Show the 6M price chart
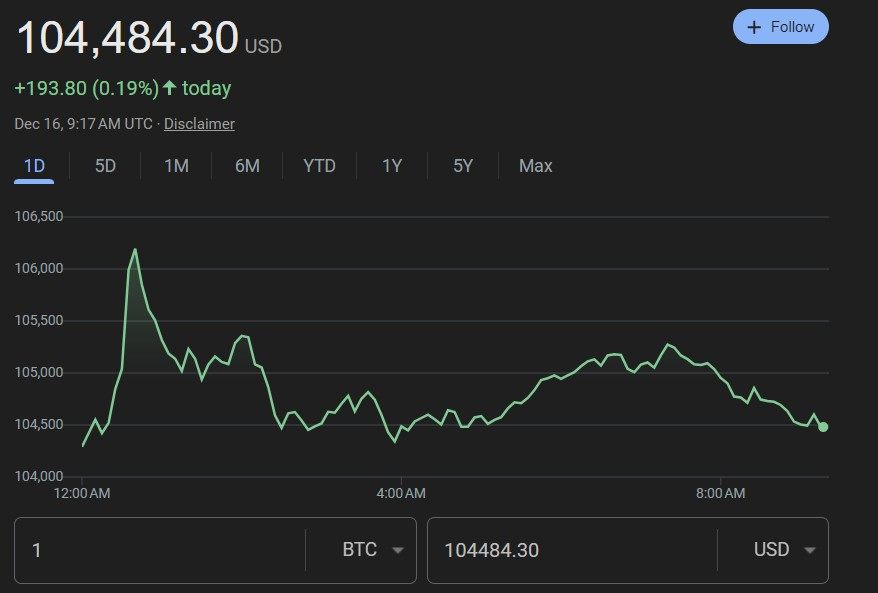This screenshot has height=593, width=878. (x=247, y=166)
